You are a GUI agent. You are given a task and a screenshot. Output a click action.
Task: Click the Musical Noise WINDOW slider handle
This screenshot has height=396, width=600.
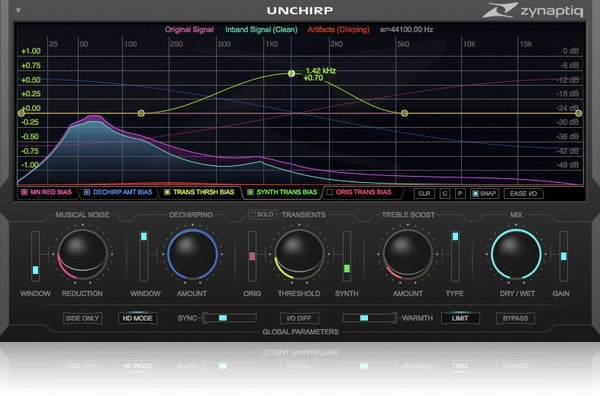pos(36,270)
